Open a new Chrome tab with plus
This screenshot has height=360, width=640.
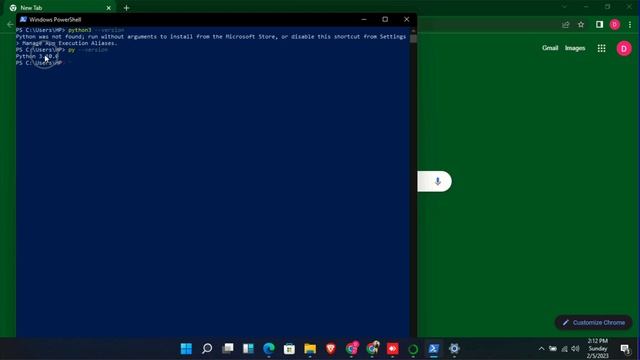click(x=127, y=8)
